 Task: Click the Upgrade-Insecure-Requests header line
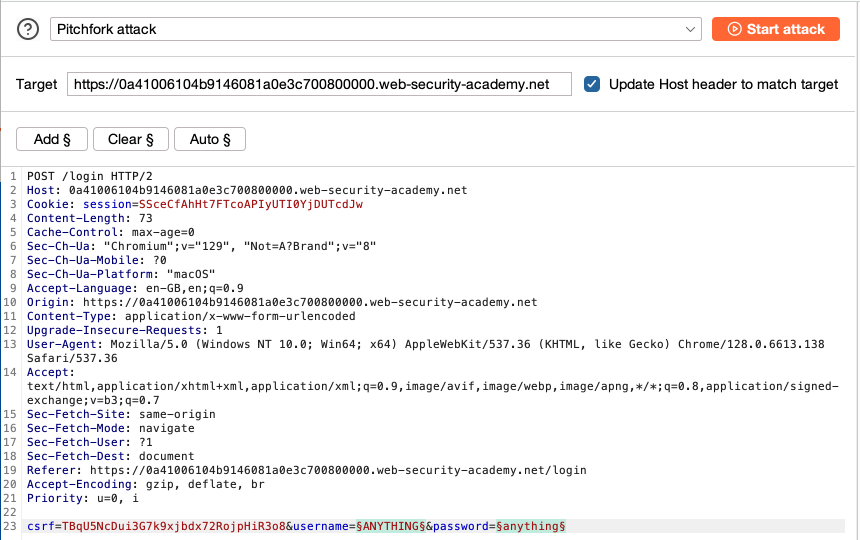coord(125,330)
